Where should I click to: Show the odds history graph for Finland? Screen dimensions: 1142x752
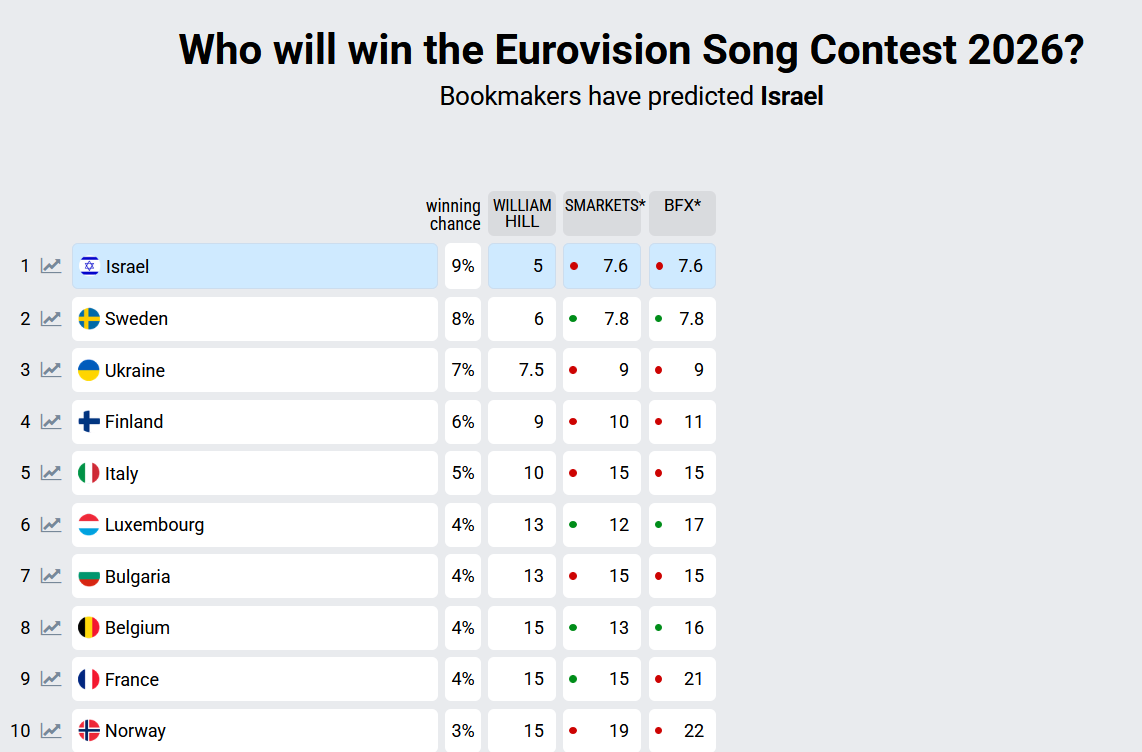(51, 422)
